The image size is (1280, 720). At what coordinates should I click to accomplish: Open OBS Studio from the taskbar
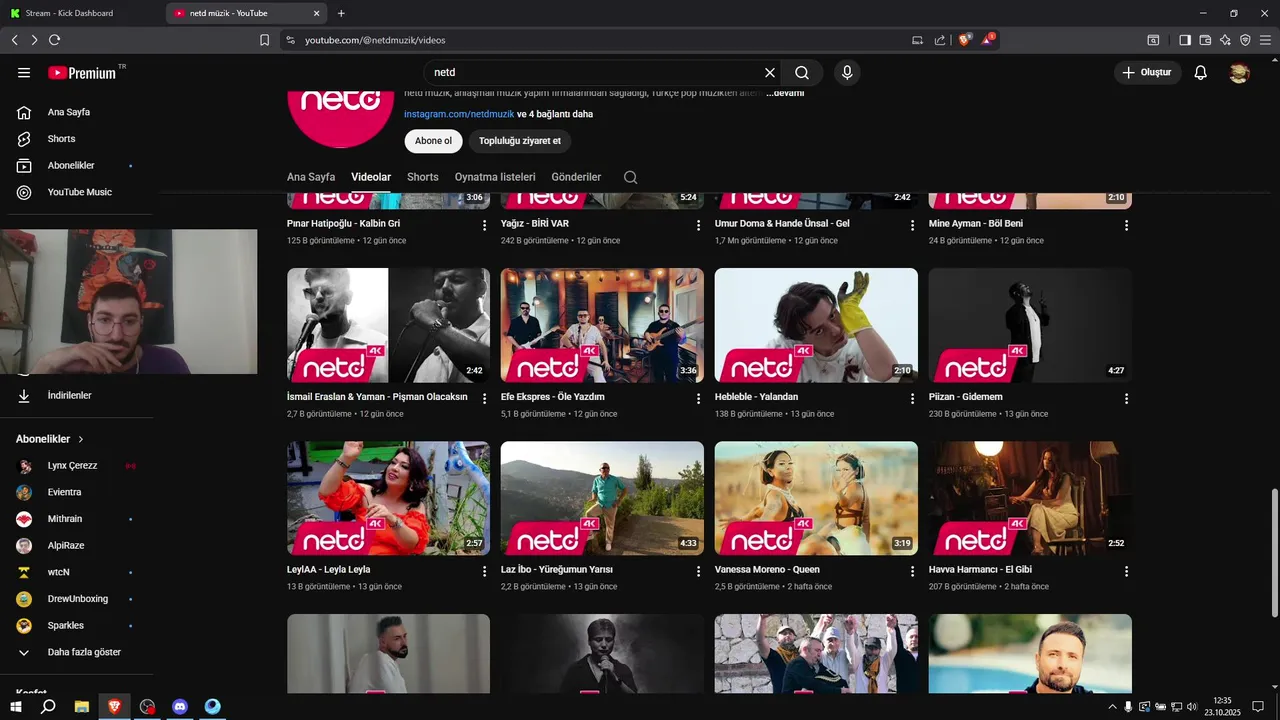pos(148,707)
